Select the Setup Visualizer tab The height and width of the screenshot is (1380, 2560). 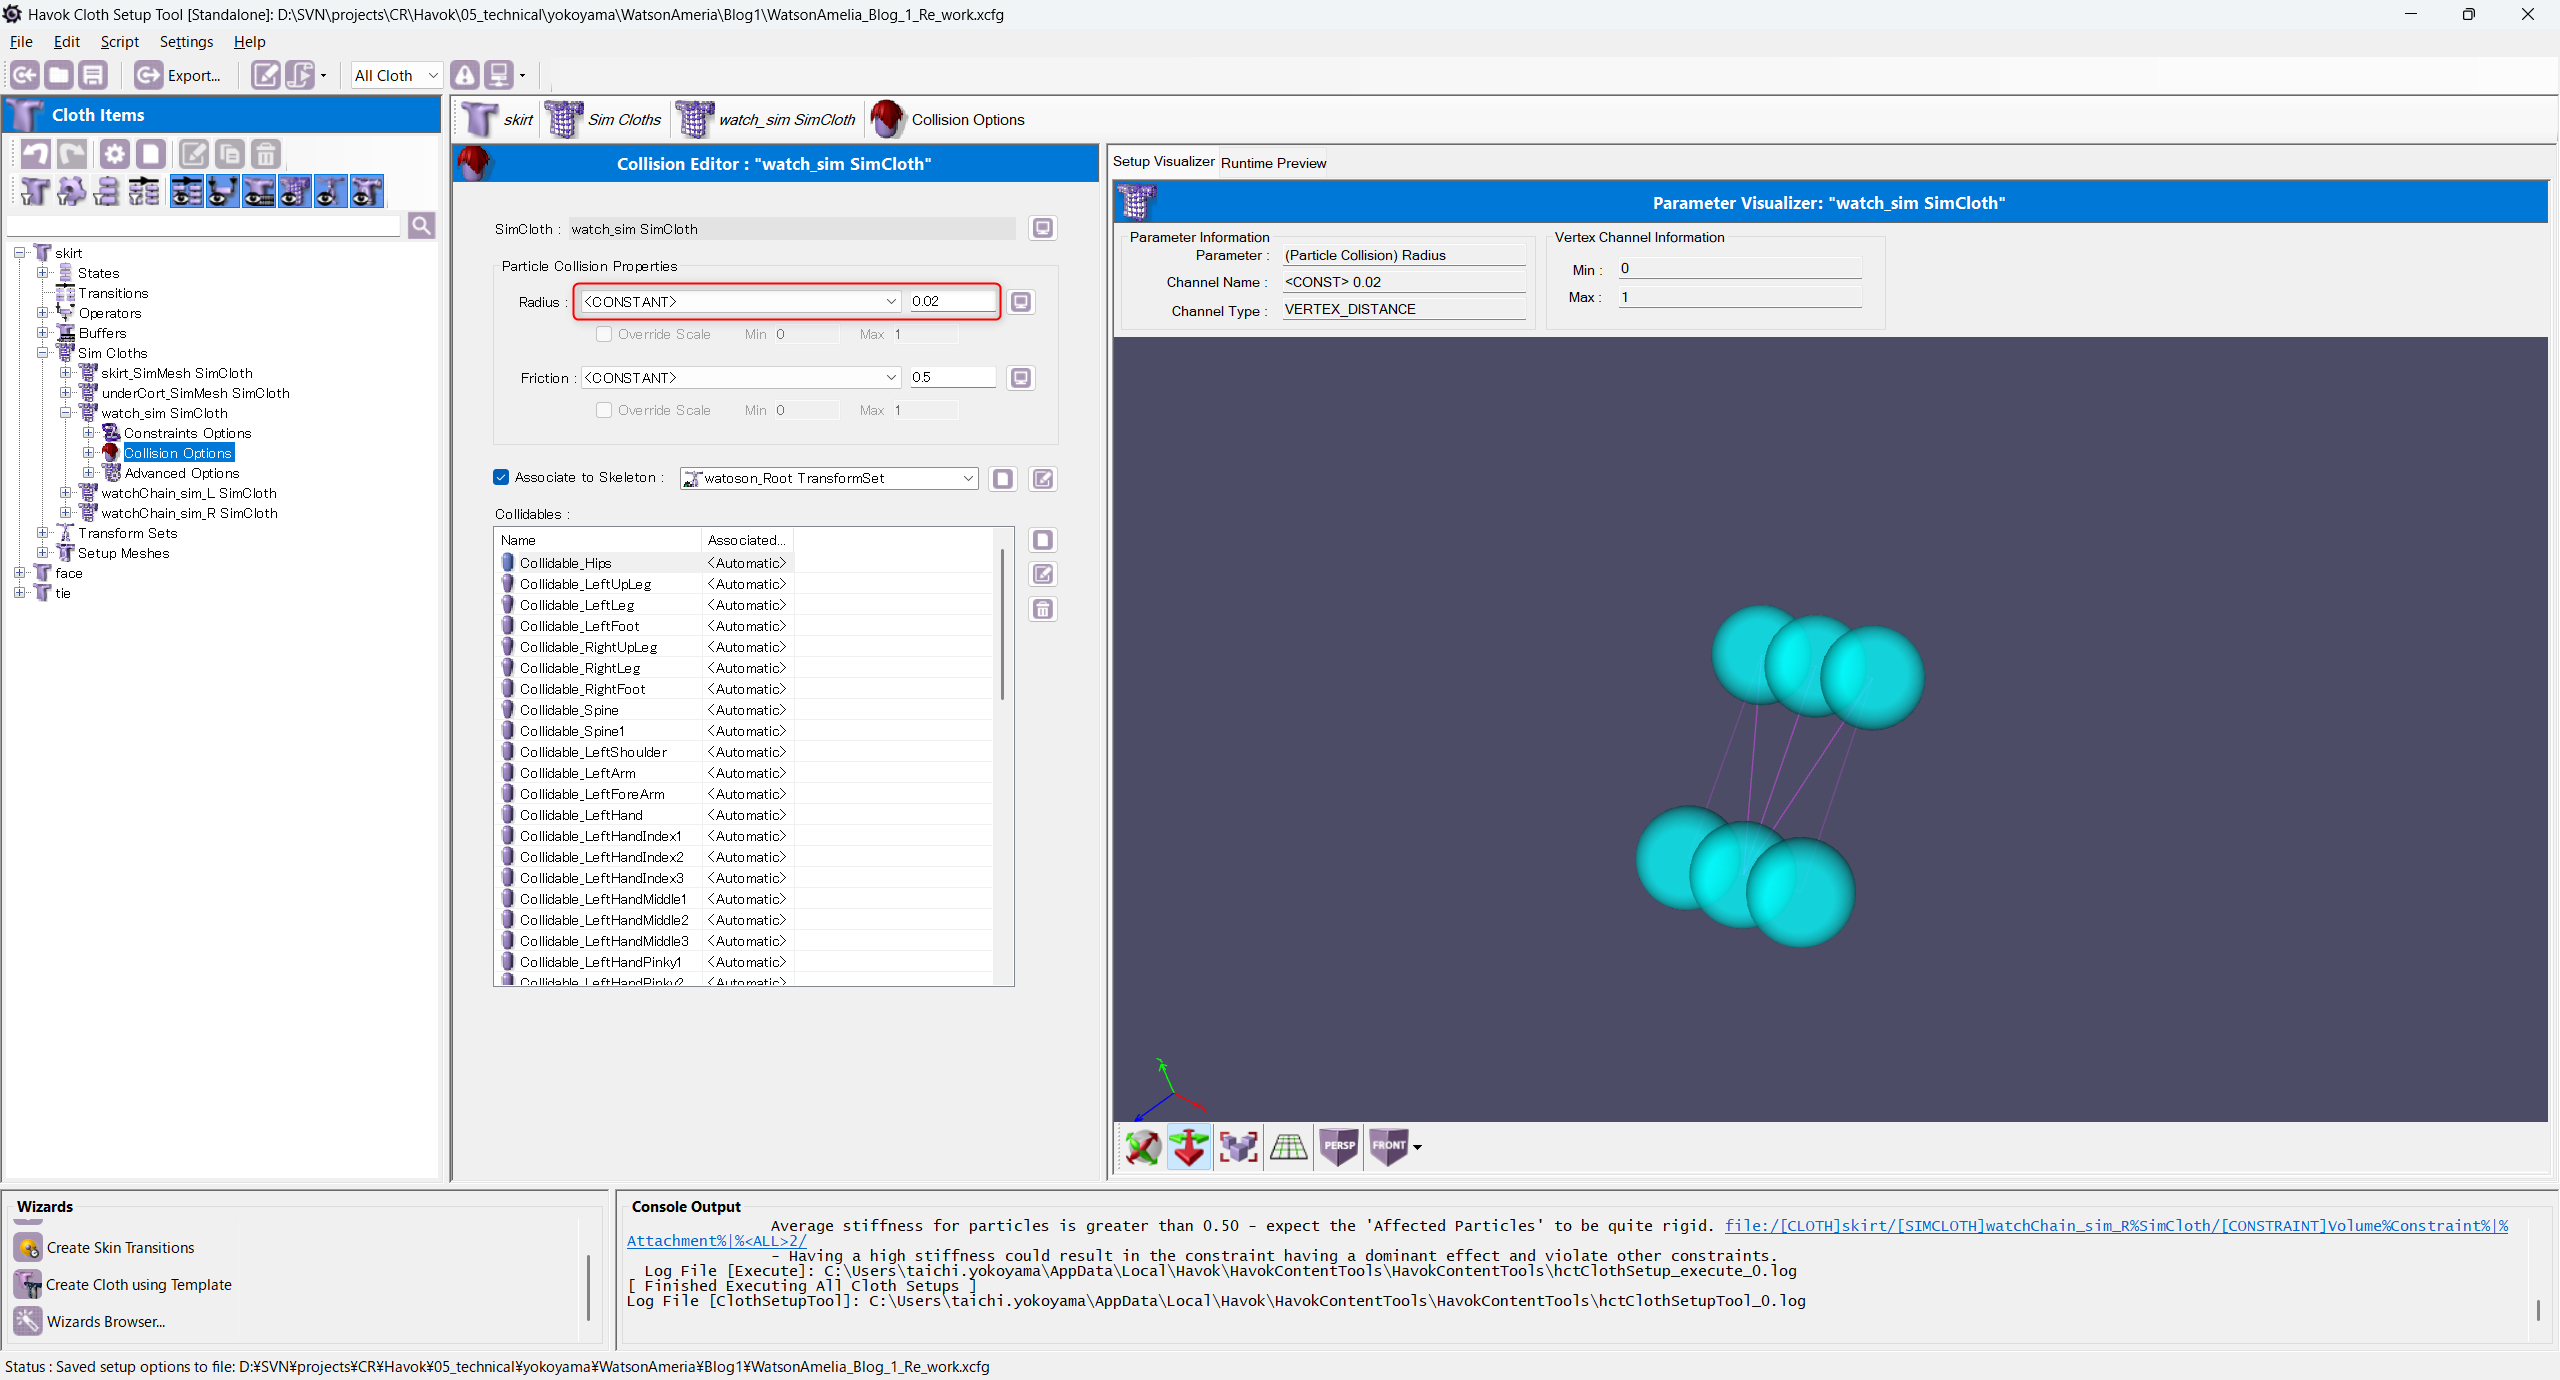pyautogui.click(x=1163, y=162)
